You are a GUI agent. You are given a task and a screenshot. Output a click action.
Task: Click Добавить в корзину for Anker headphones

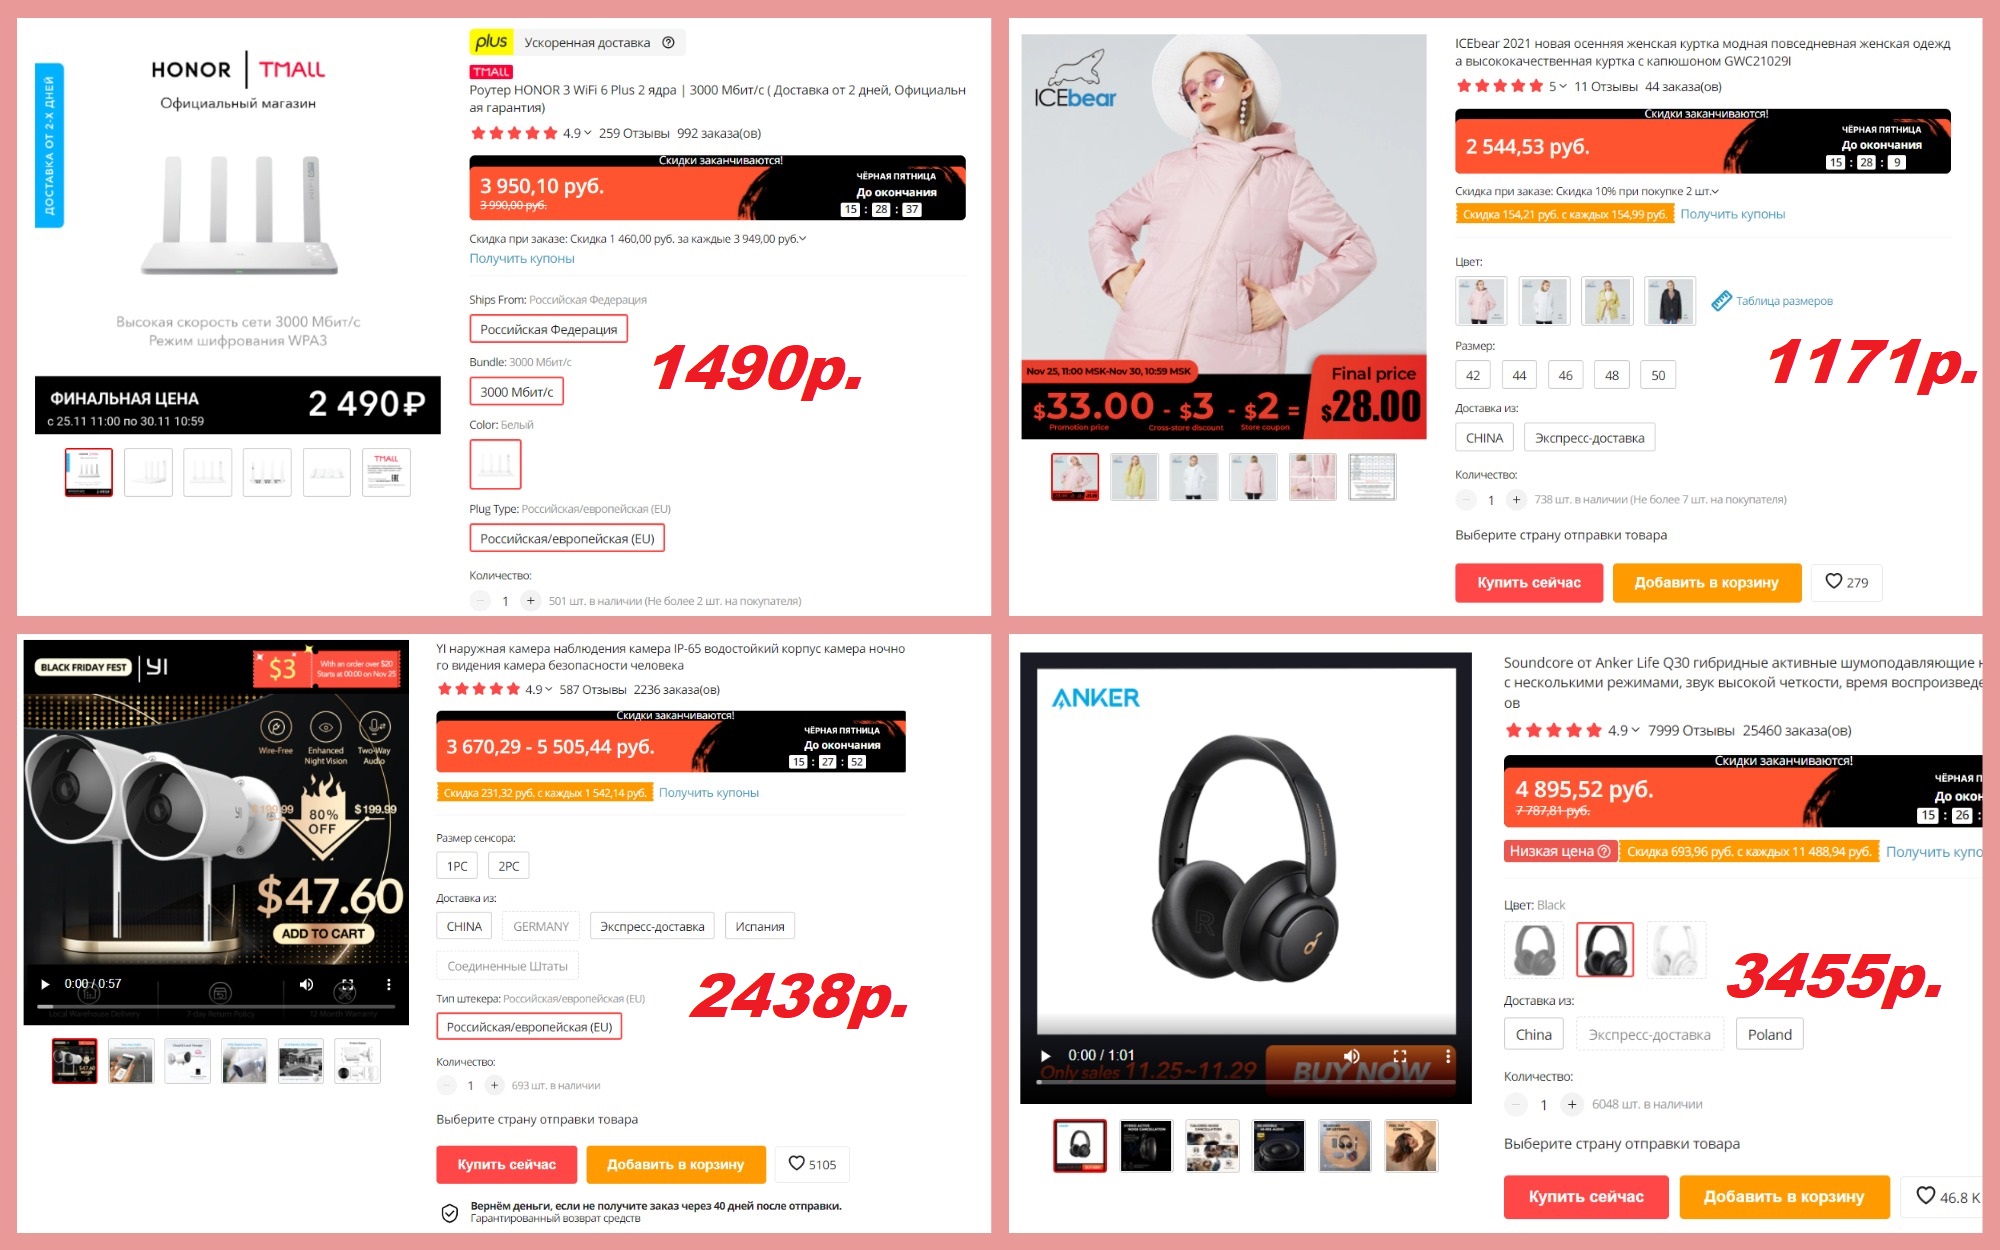tap(1784, 1196)
